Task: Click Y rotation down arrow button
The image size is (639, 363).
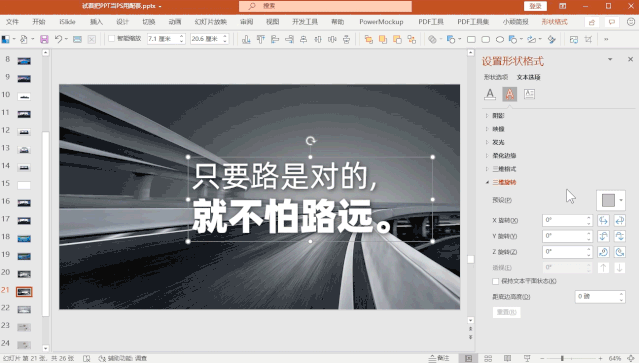Action: click(619, 236)
